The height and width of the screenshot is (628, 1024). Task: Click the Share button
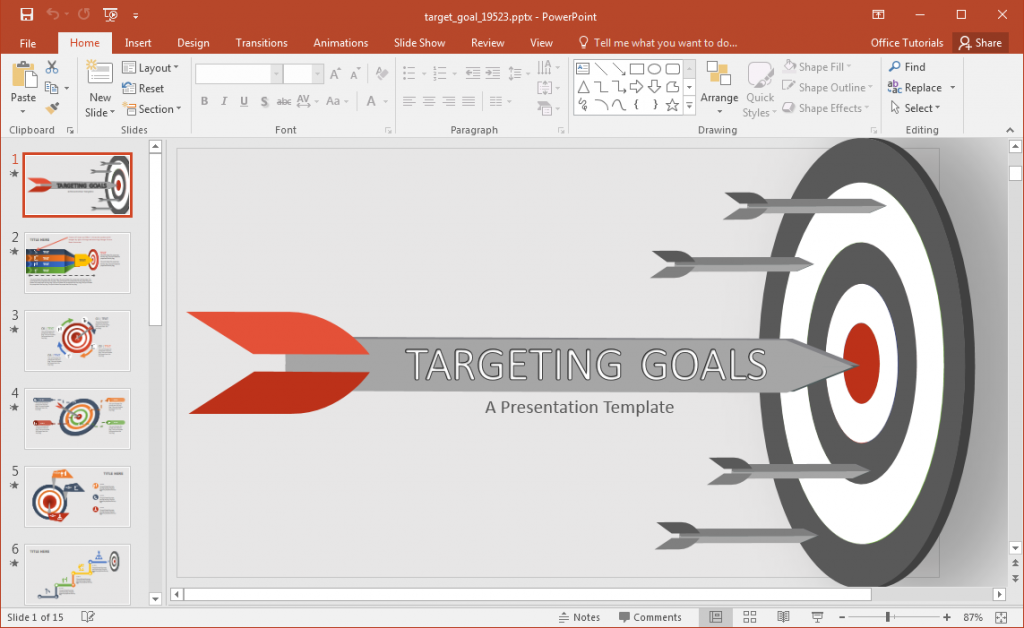pyautogui.click(x=981, y=42)
